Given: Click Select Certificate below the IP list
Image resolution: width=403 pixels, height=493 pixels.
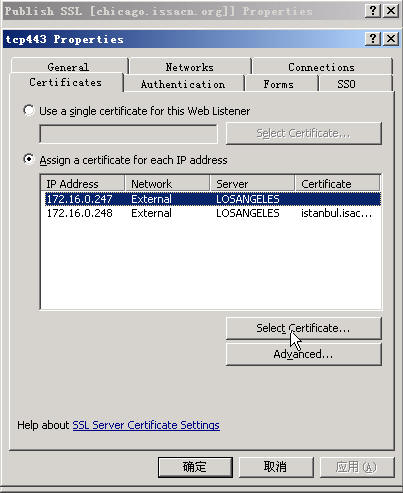Looking at the screenshot, I should pyautogui.click(x=304, y=328).
